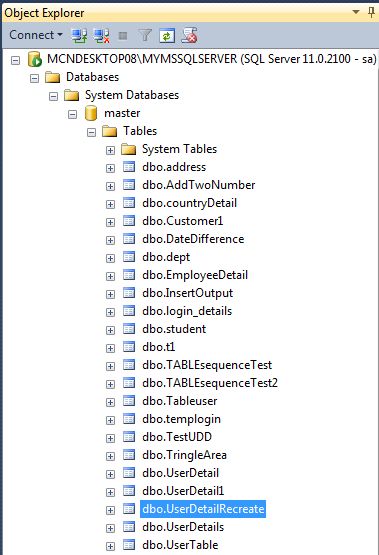
Task: Select the server name MCNDESKTOP08\MYMSSQLSERVER
Action: click(x=142, y=59)
